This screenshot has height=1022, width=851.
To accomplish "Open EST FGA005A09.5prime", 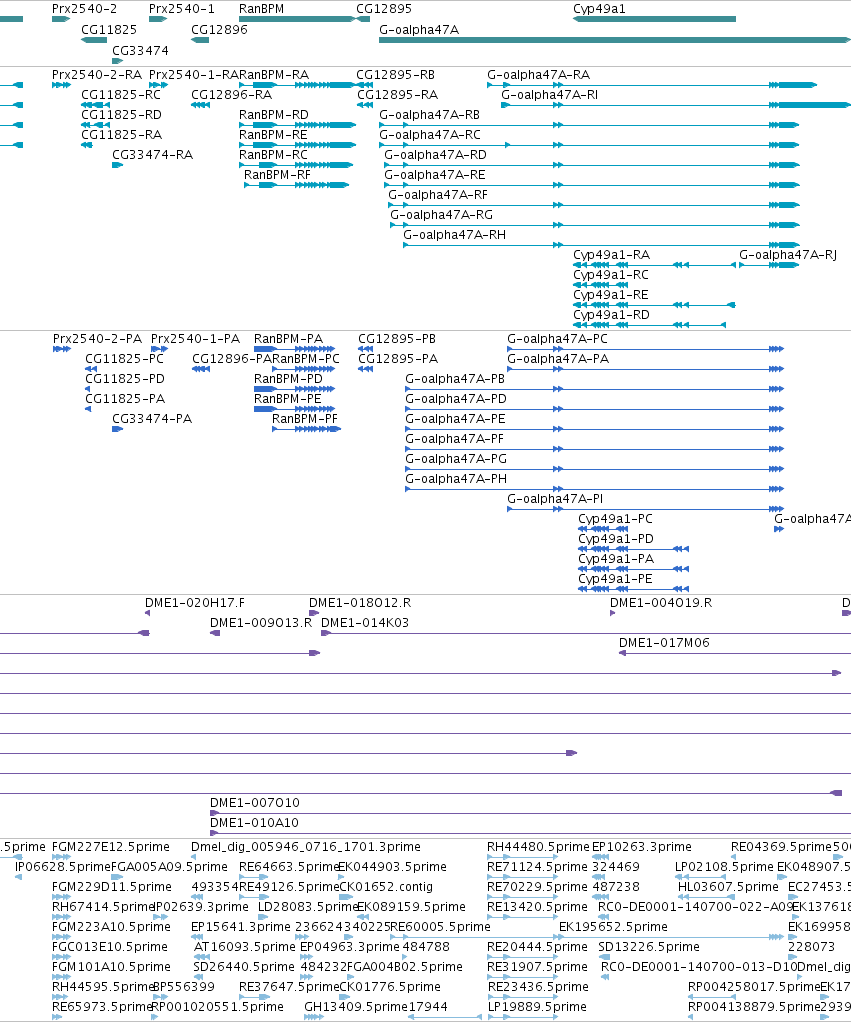I will tap(169, 867).
